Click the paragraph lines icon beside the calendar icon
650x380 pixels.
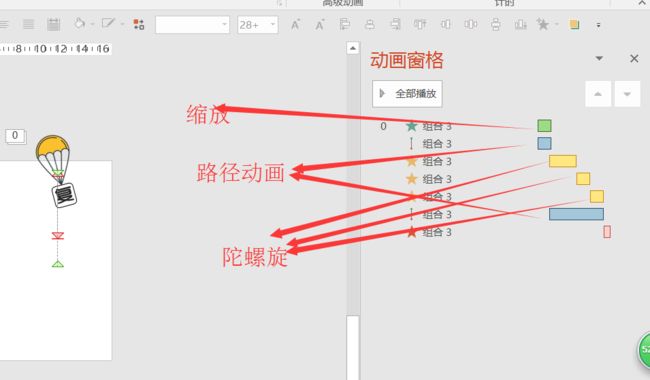[x=29, y=24]
